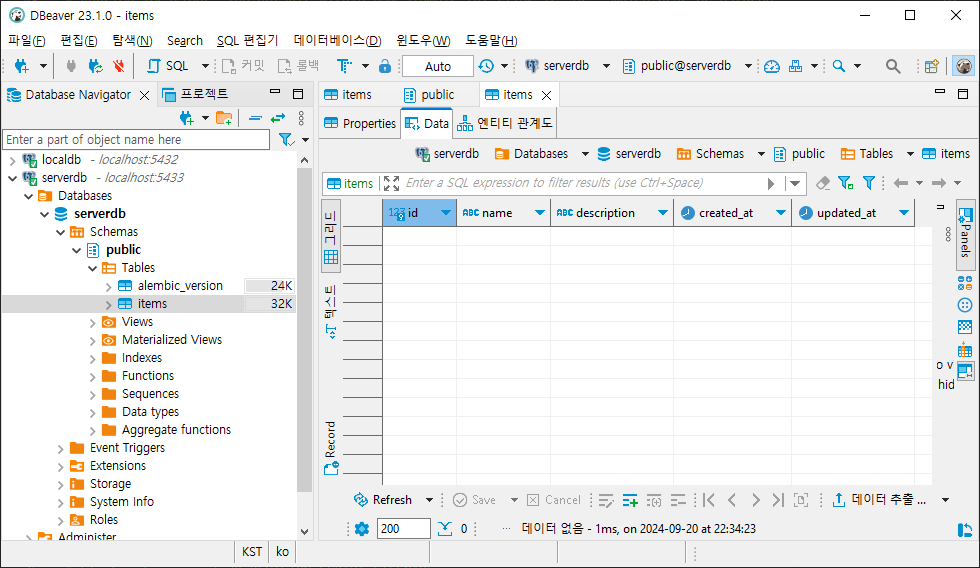Open filter history dropdown arrow

(795, 184)
